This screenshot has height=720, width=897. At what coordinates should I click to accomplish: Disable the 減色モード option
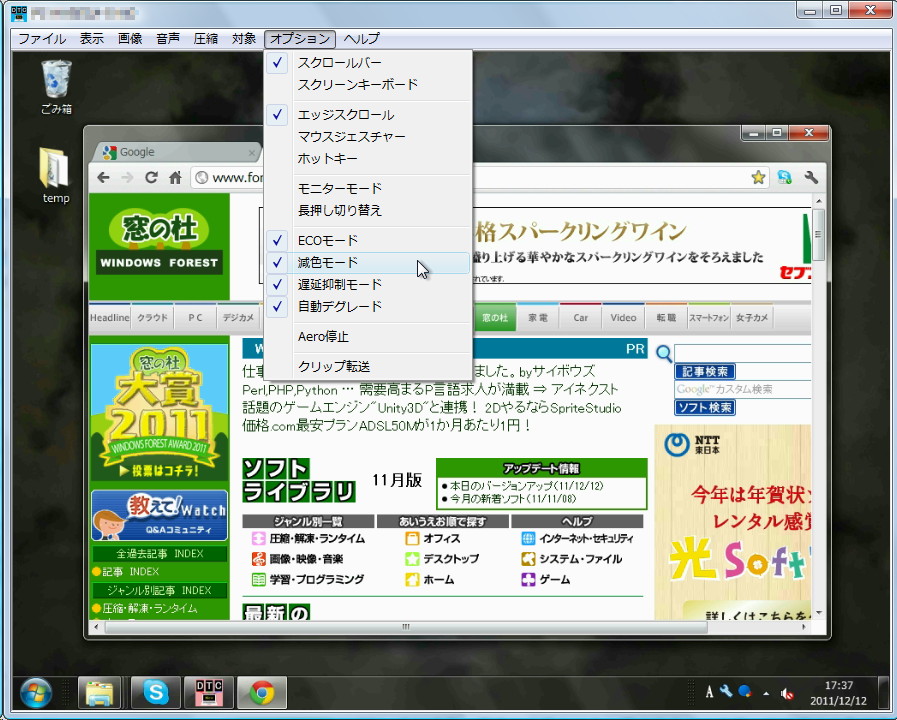pos(330,262)
